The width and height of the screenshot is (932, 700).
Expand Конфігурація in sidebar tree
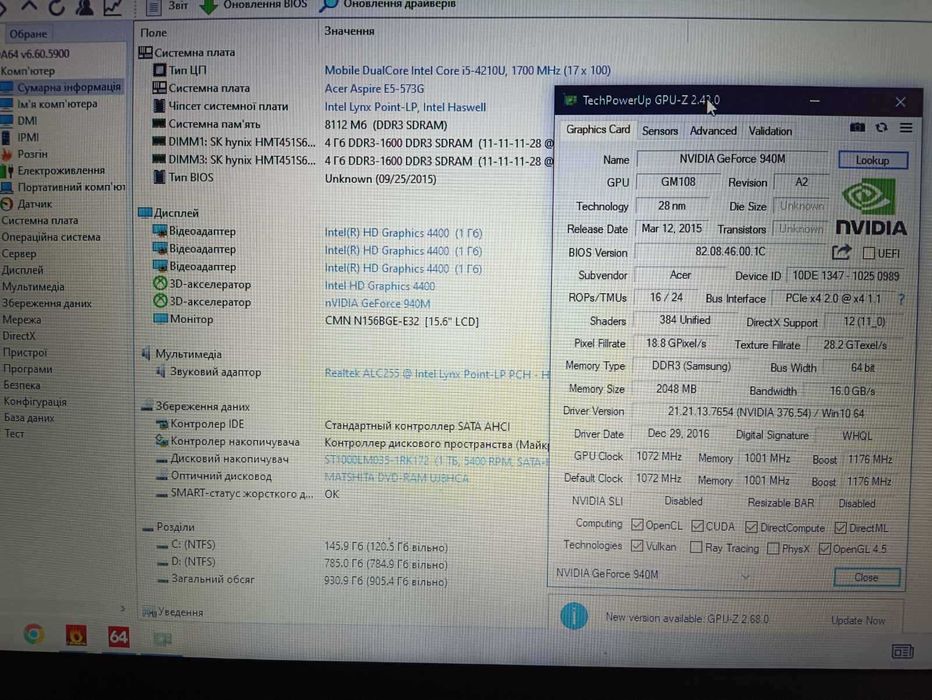click(34, 402)
